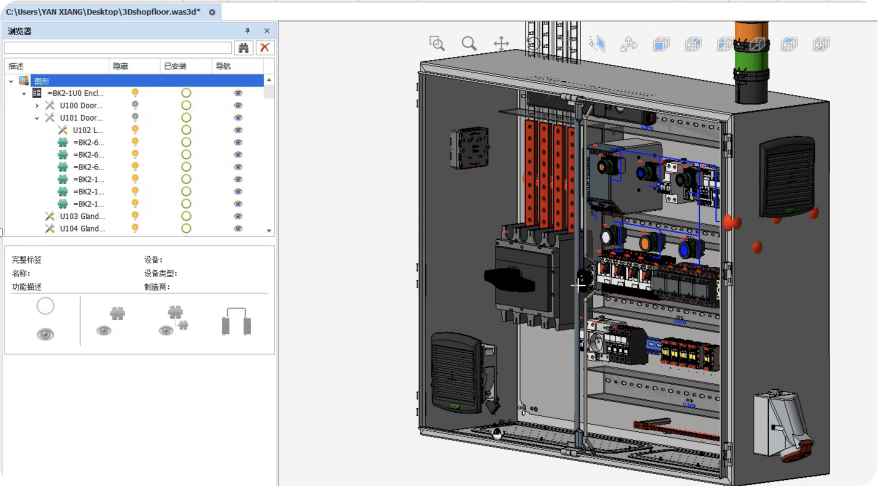The height and width of the screenshot is (486, 878).
Task: Toggle installed circle for =BK2-1U0 Encl
Action: click(x=186, y=93)
